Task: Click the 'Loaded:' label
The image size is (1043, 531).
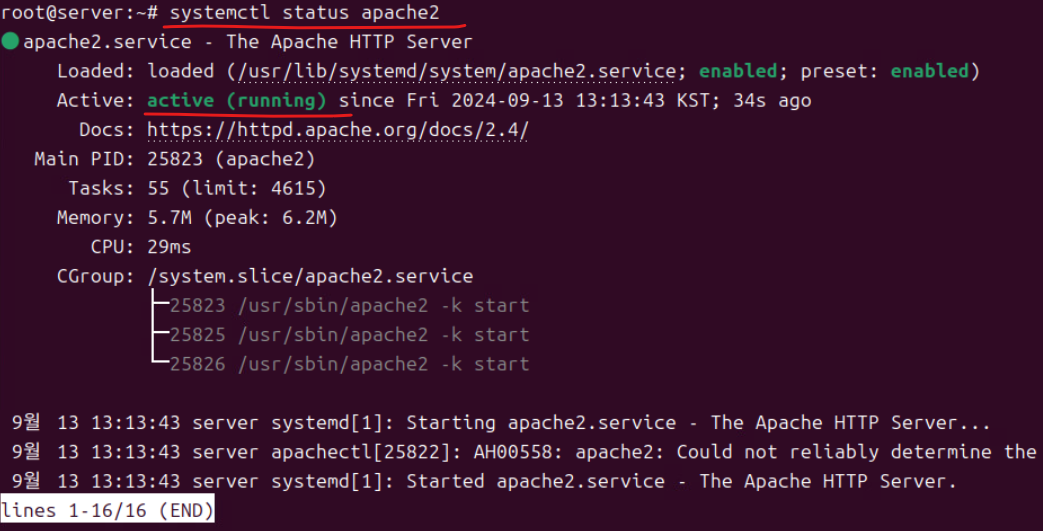Action: (96, 71)
